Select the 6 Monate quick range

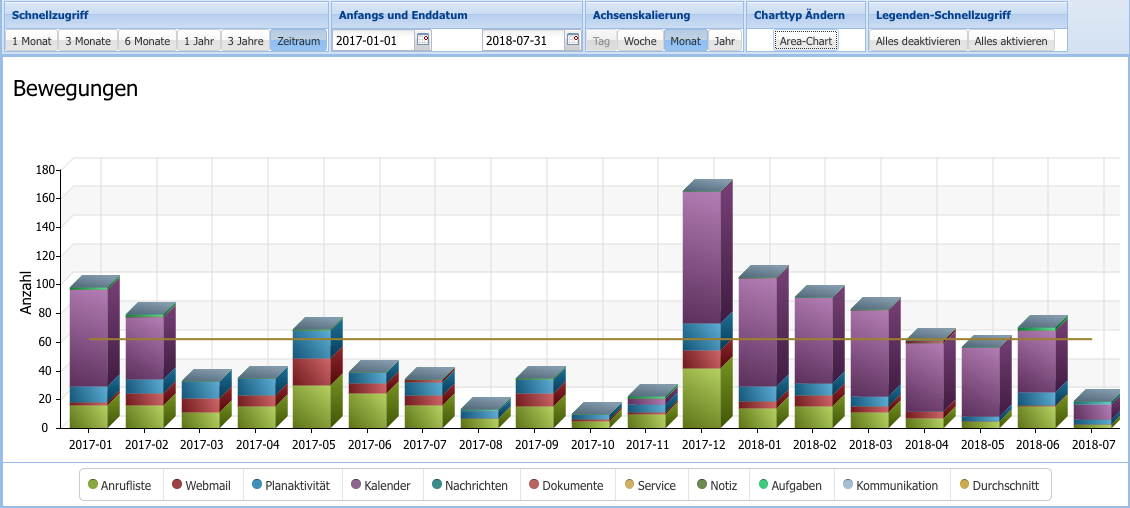(x=147, y=41)
